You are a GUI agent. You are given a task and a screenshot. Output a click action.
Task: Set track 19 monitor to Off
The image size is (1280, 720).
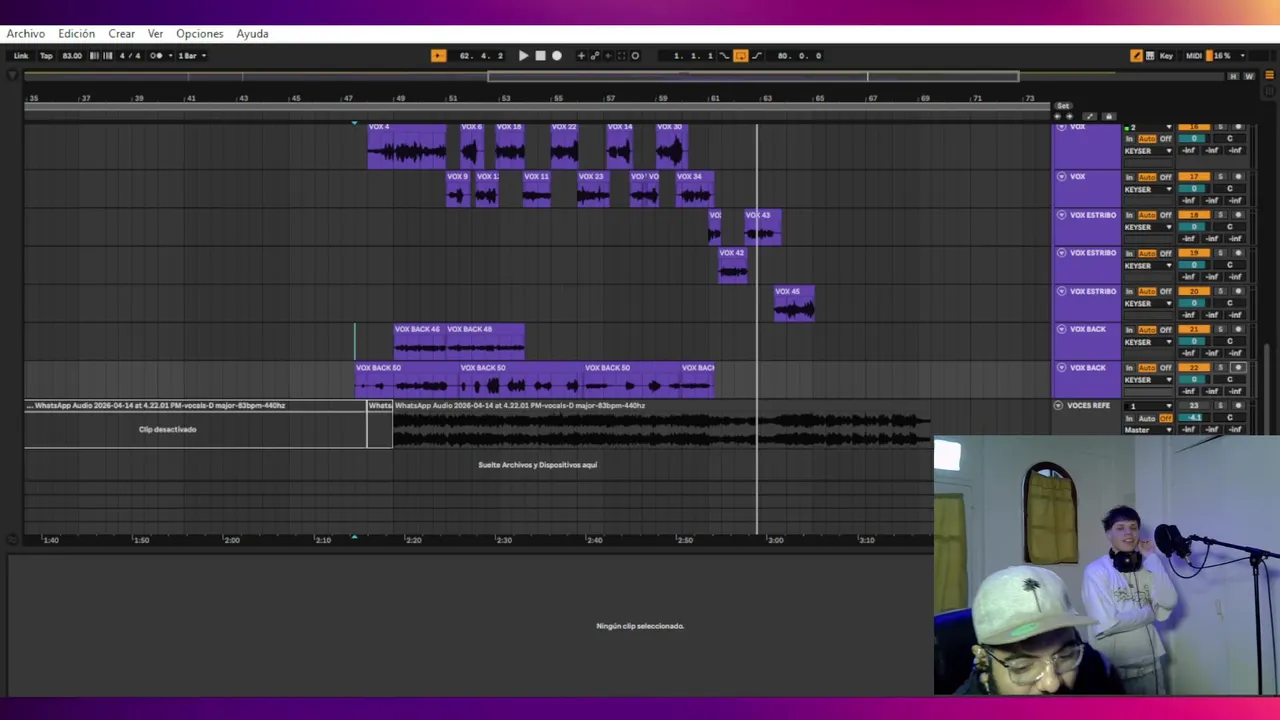tap(1165, 253)
